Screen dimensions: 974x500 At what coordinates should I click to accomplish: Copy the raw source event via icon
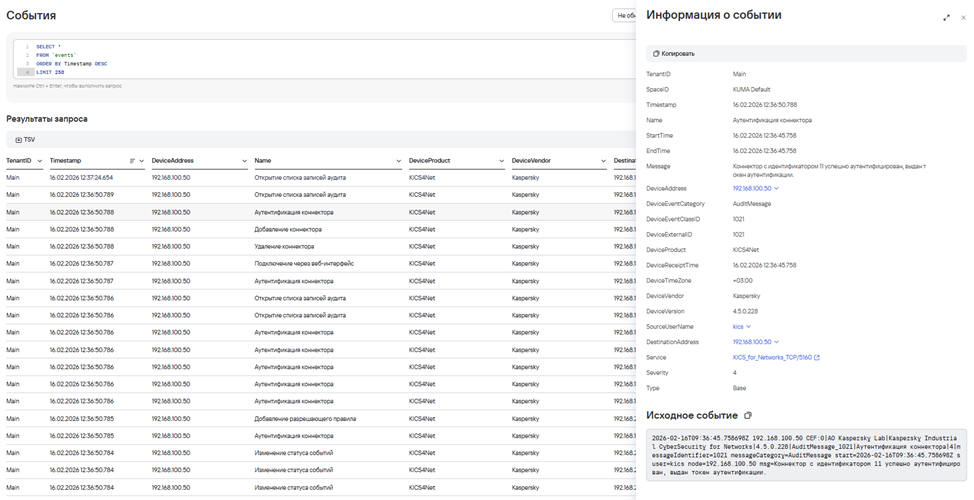coord(748,415)
